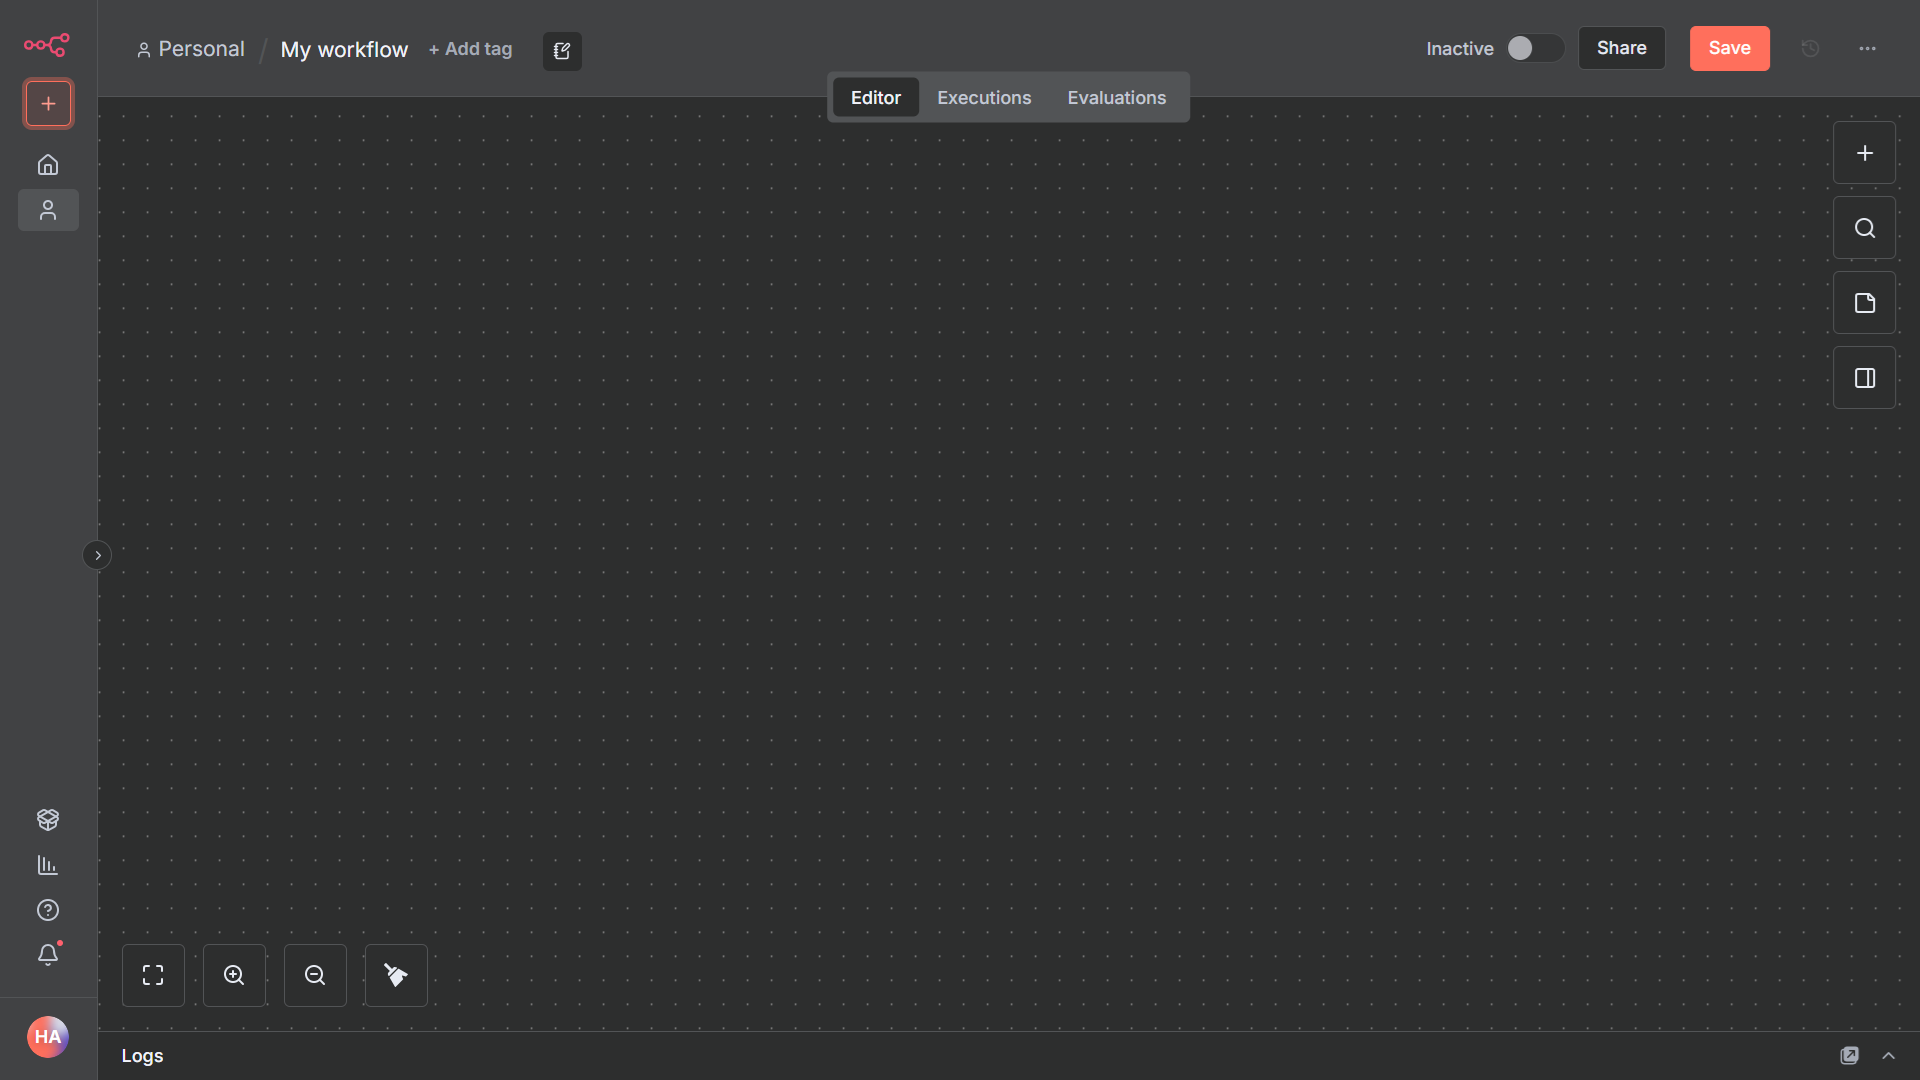
Task: Expand the left sidebar arrow
Action: (97, 555)
